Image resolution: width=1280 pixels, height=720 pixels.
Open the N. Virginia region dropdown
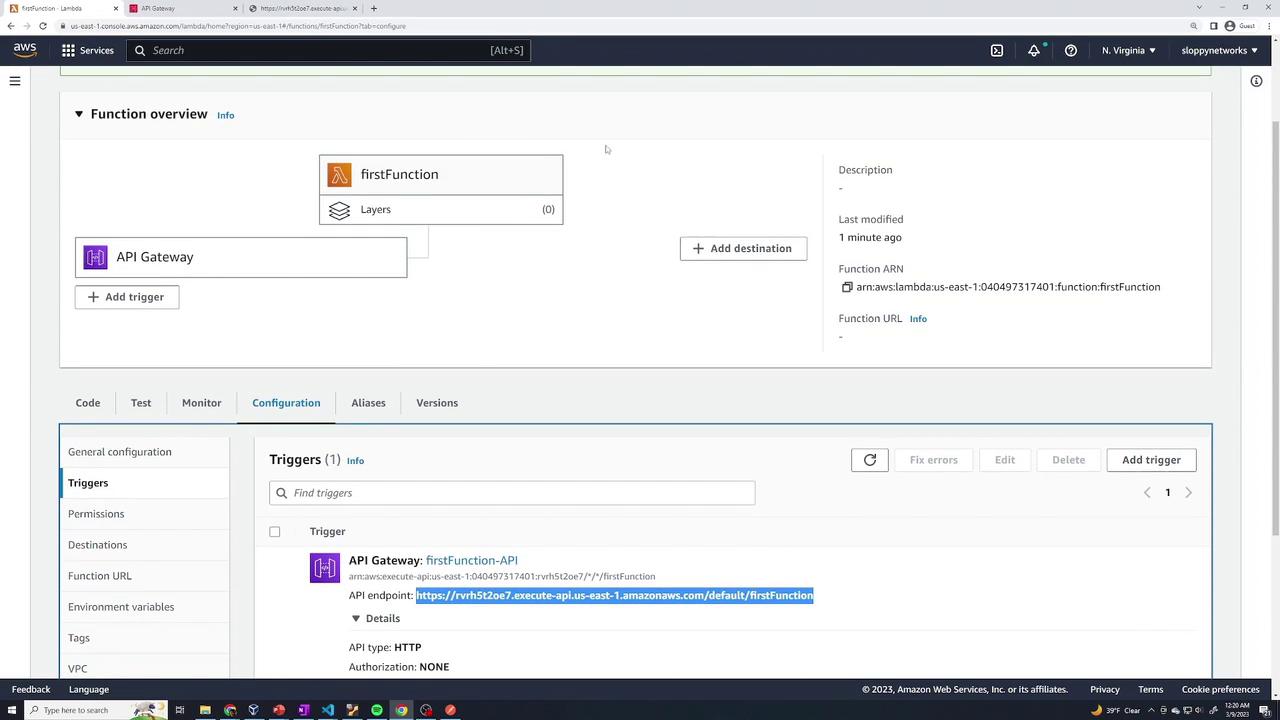[1129, 50]
